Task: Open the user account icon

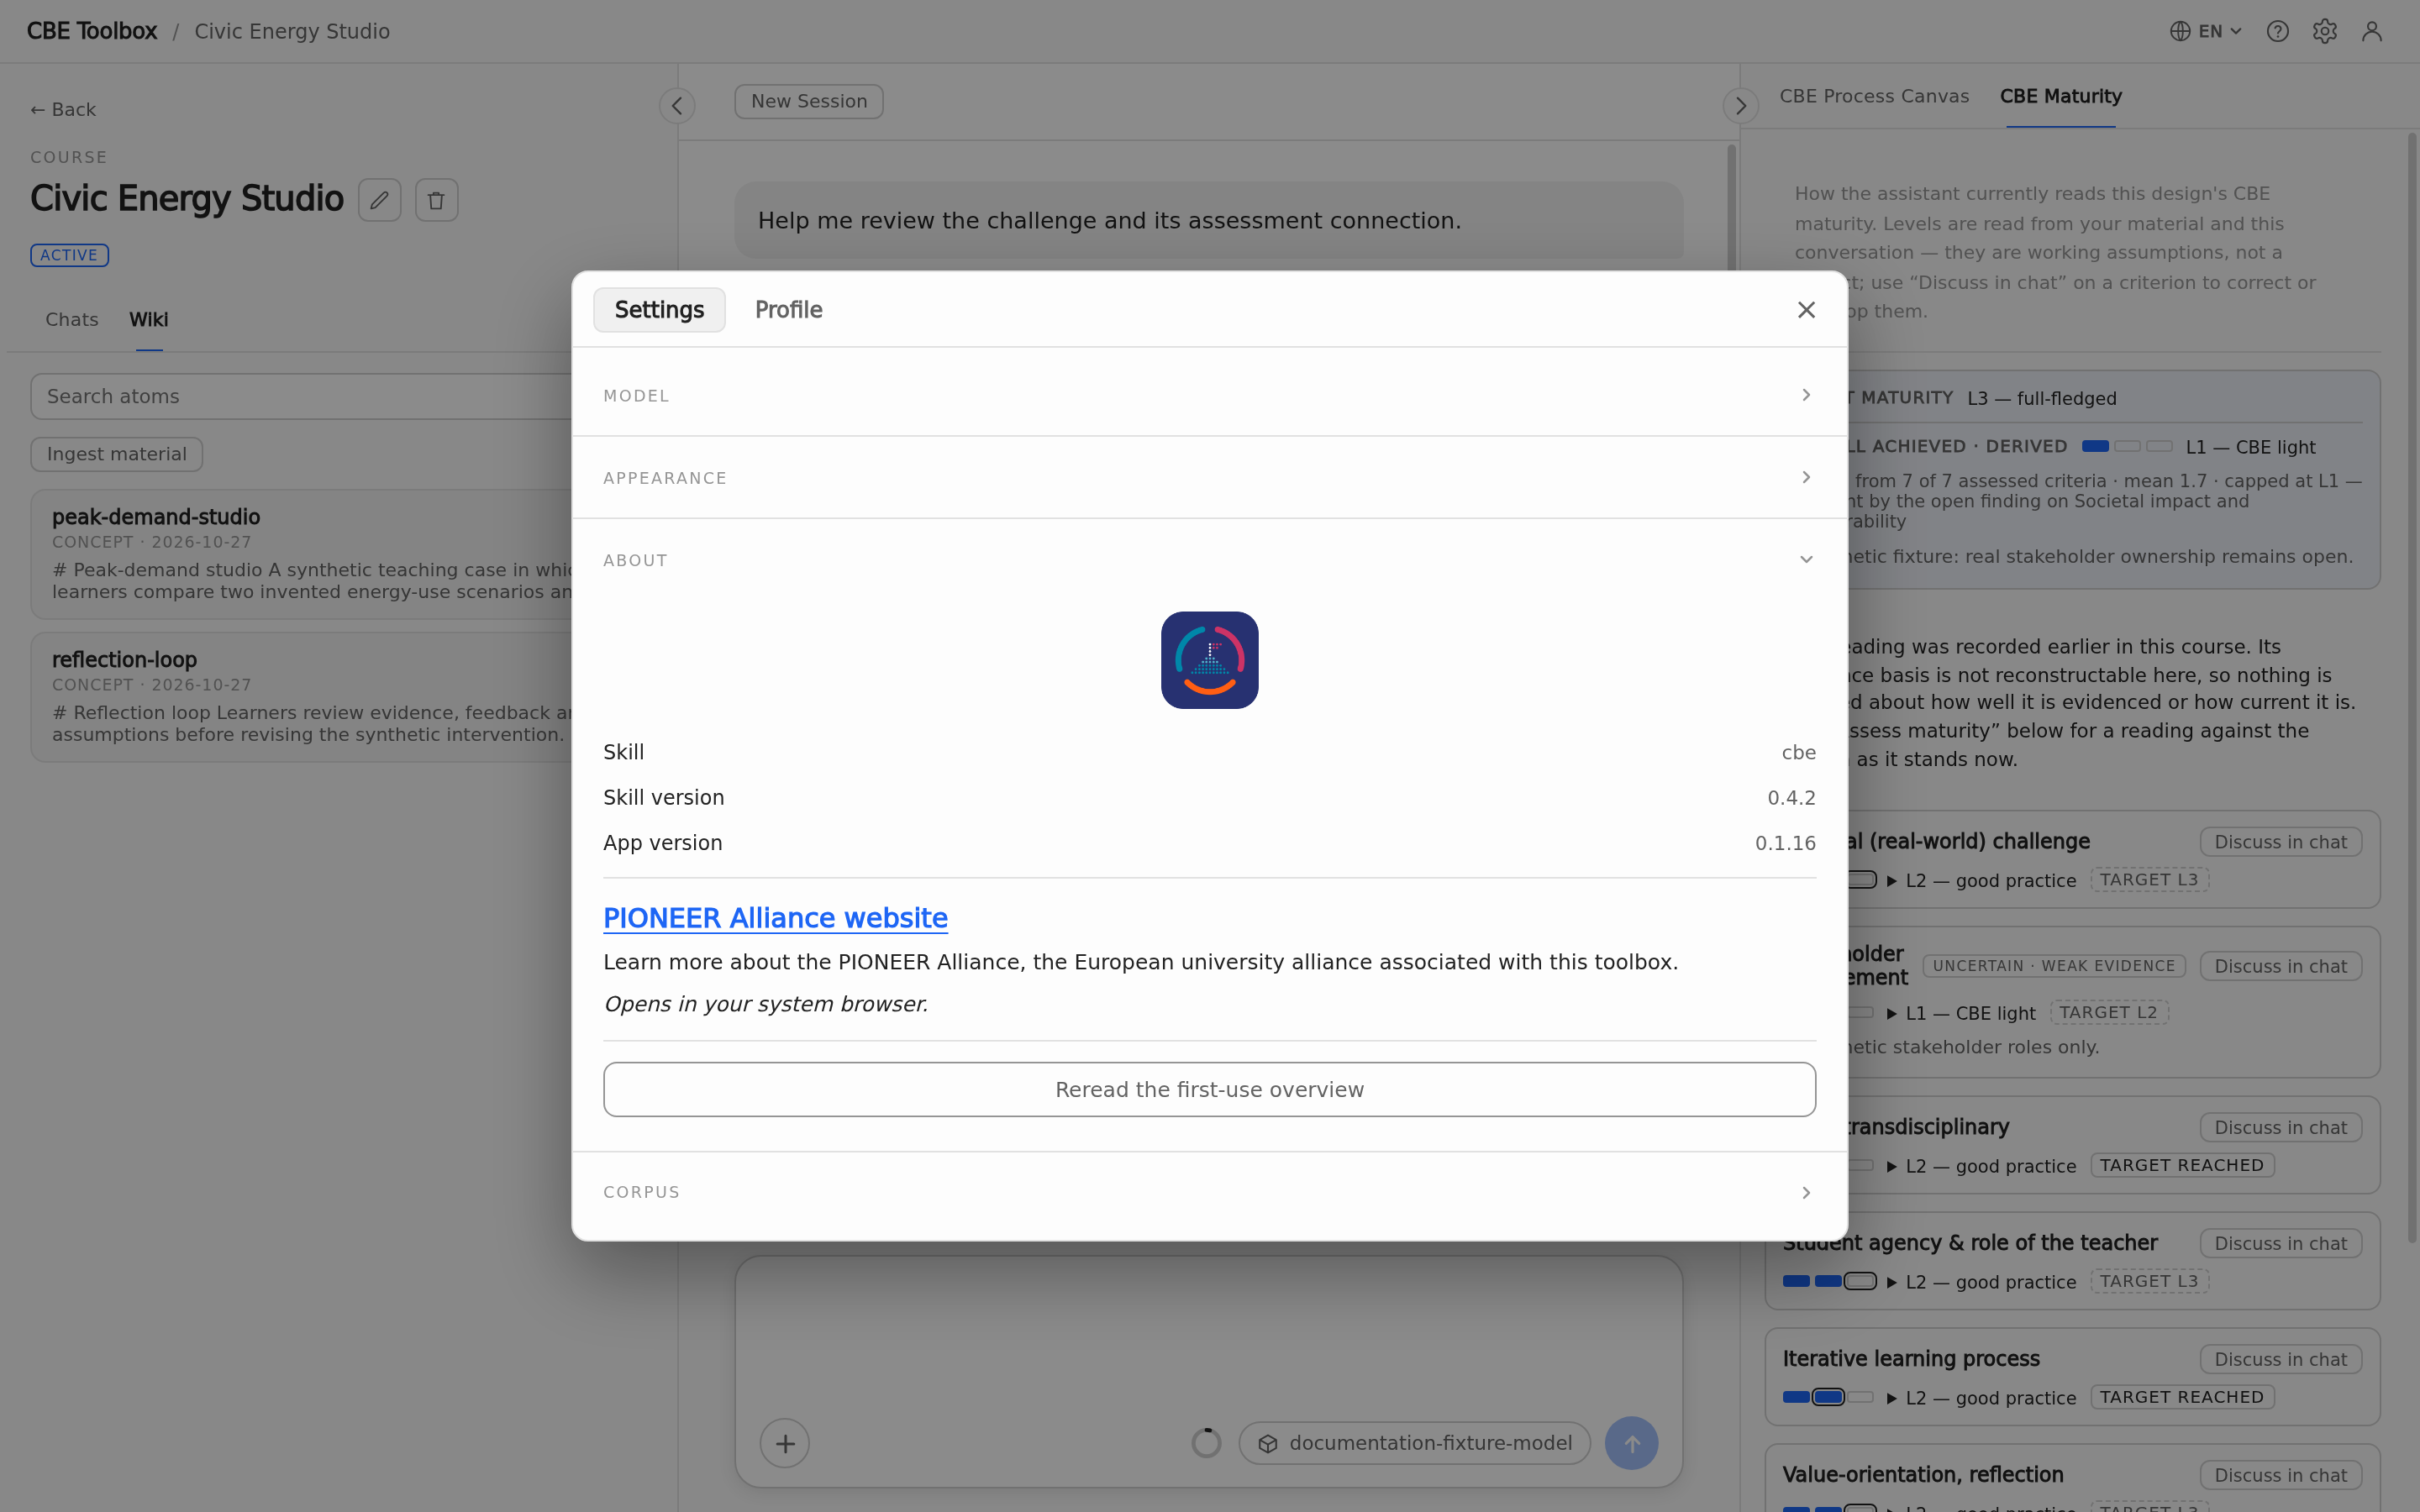Action: tap(2371, 31)
